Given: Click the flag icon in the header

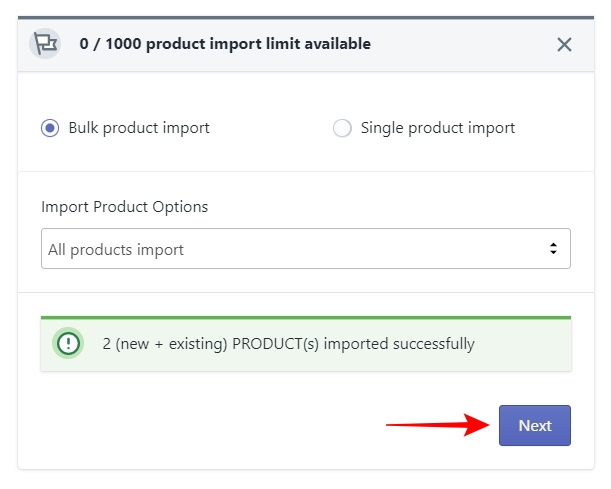Looking at the screenshot, I should tap(45, 44).
